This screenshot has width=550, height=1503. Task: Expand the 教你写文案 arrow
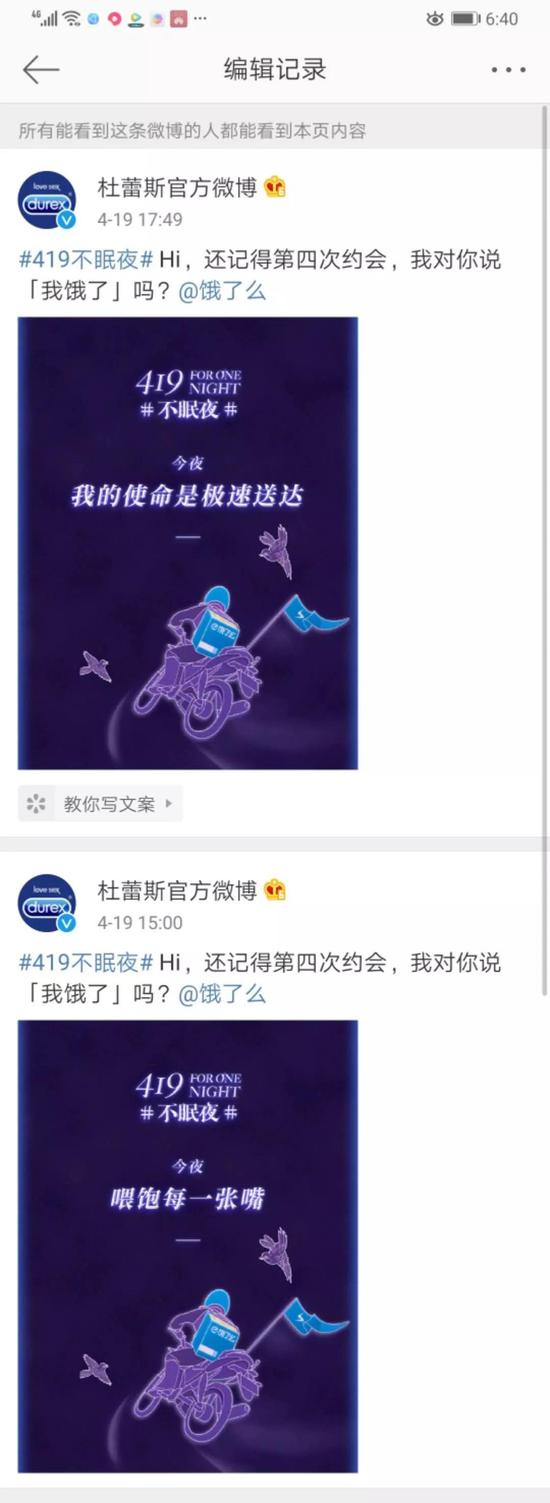(x=168, y=803)
